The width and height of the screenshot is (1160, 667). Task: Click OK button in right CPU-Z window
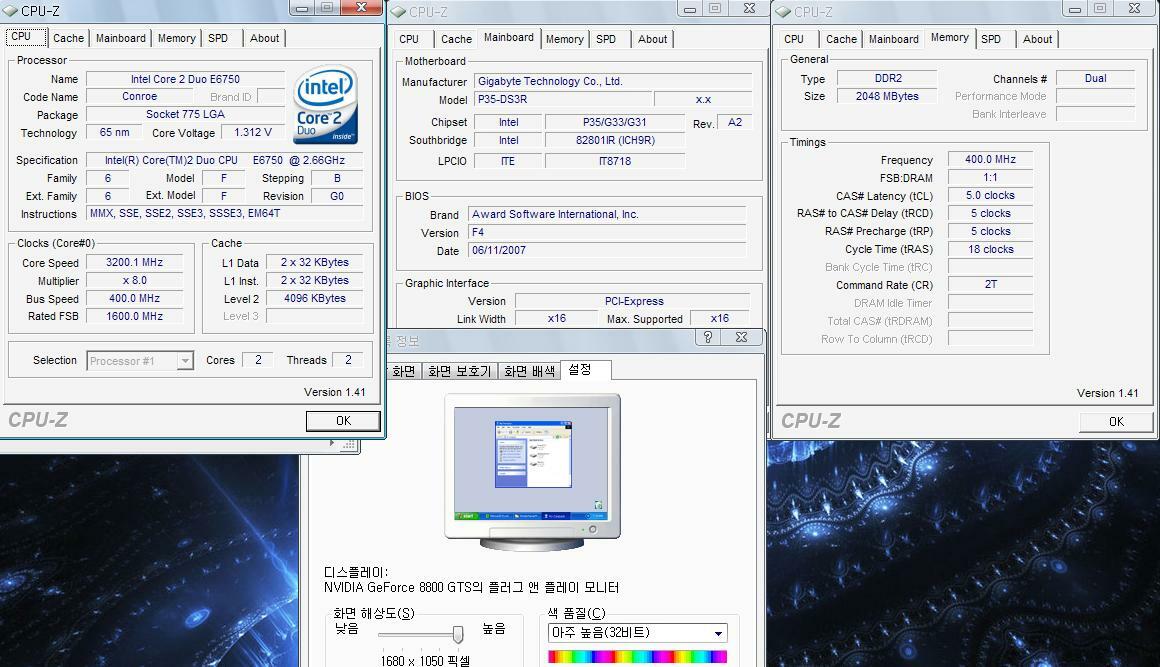[x=1116, y=421]
